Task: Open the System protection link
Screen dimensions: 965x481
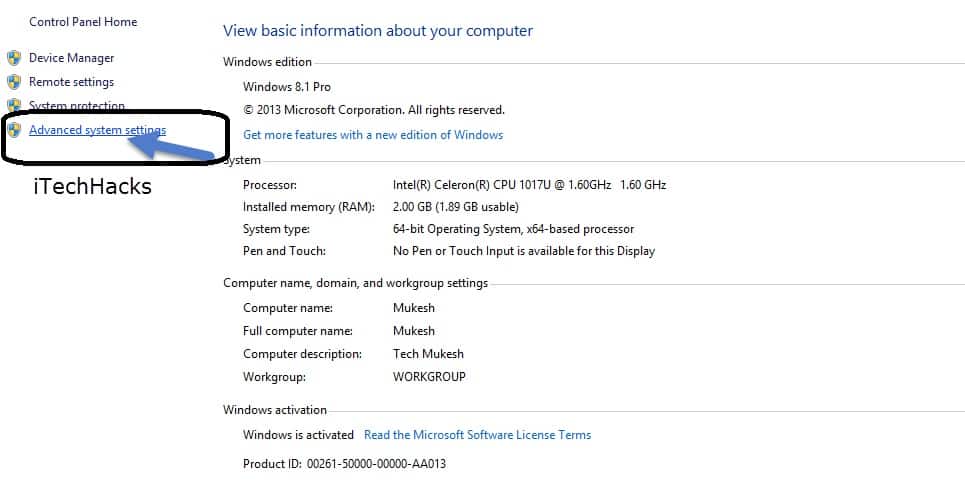Action: pos(77,106)
